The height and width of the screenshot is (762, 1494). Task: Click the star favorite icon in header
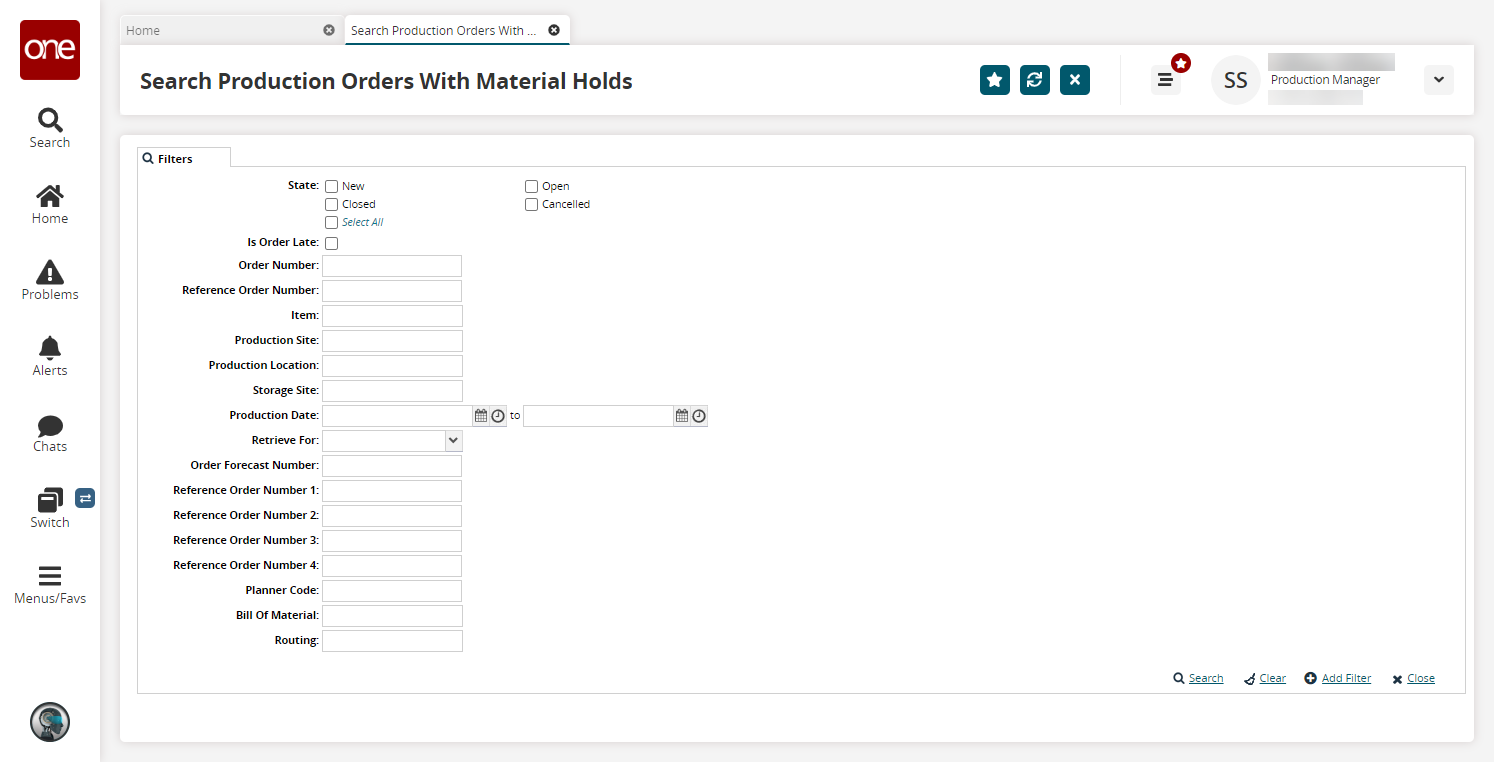click(x=994, y=80)
